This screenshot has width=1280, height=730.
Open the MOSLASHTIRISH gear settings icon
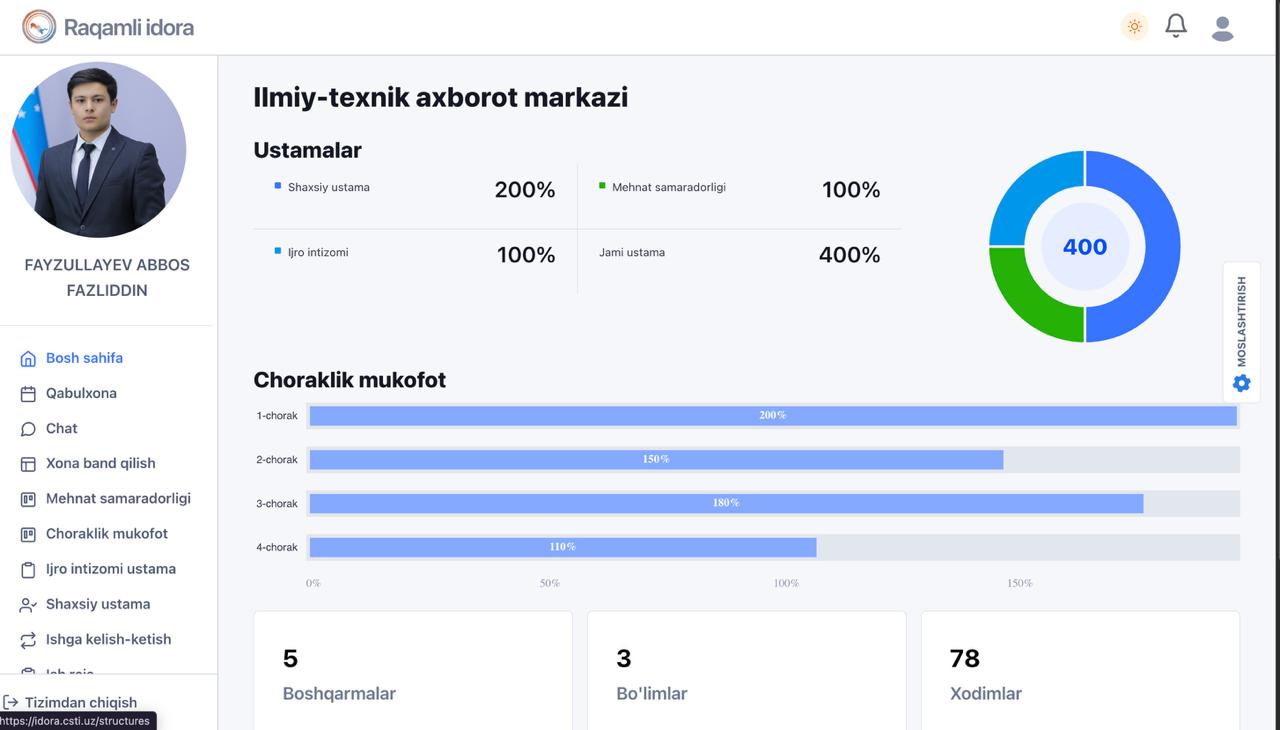[x=1240, y=383]
